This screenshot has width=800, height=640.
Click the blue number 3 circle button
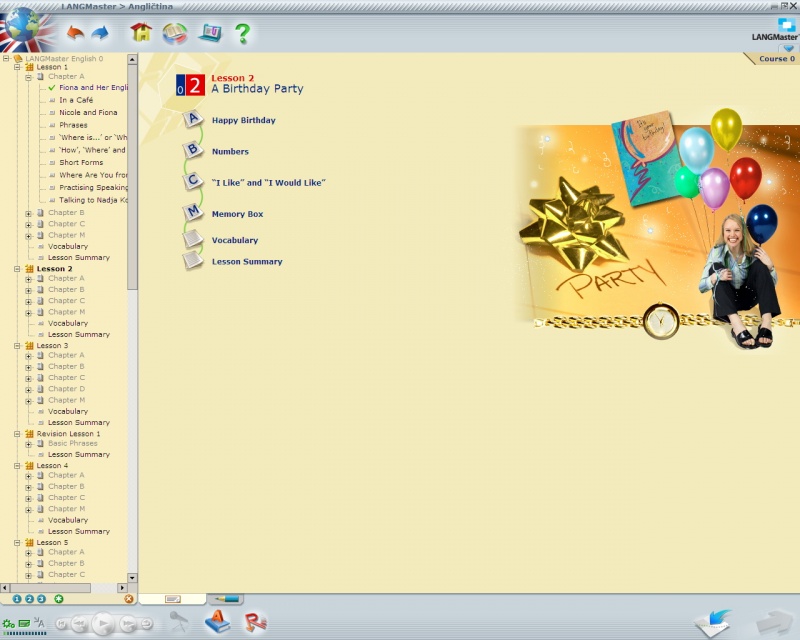tap(41, 599)
